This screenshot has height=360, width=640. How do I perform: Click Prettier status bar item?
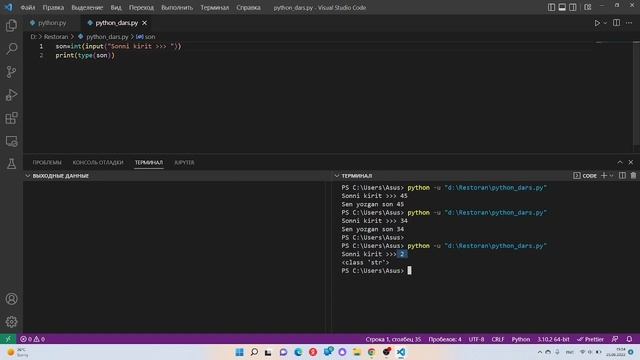[x=590, y=339]
